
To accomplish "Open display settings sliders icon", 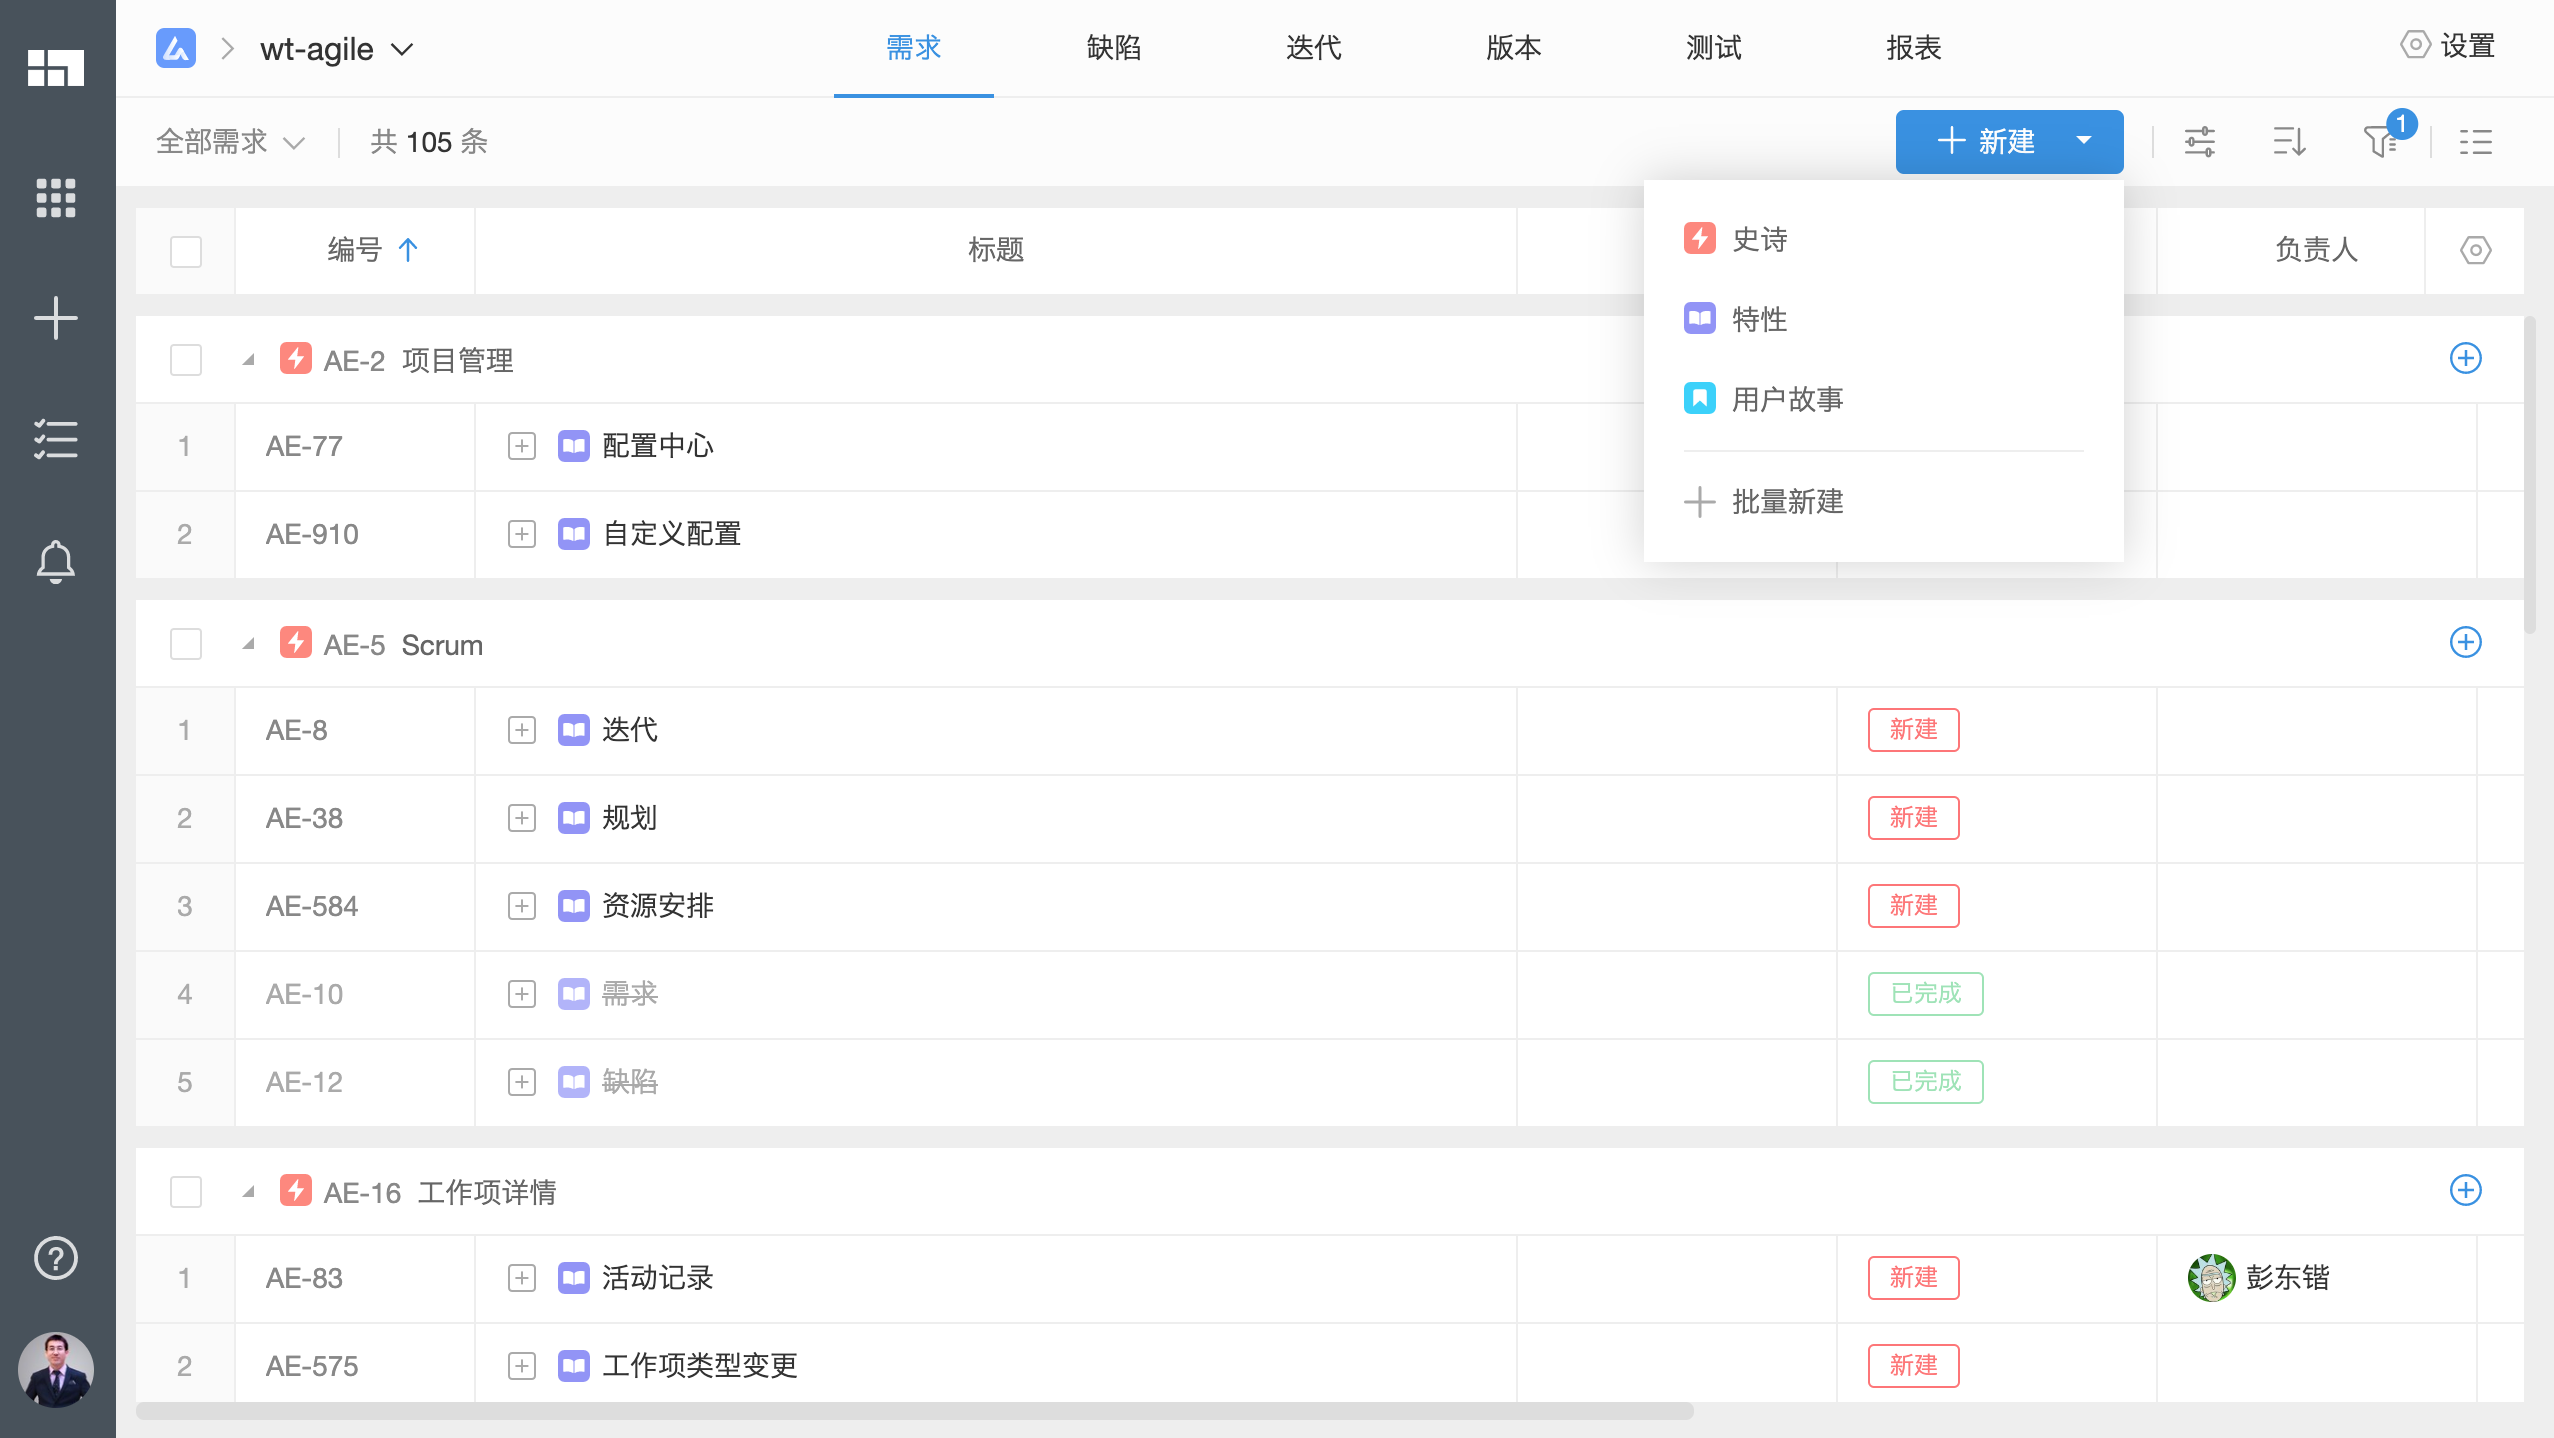I will (x=2199, y=141).
